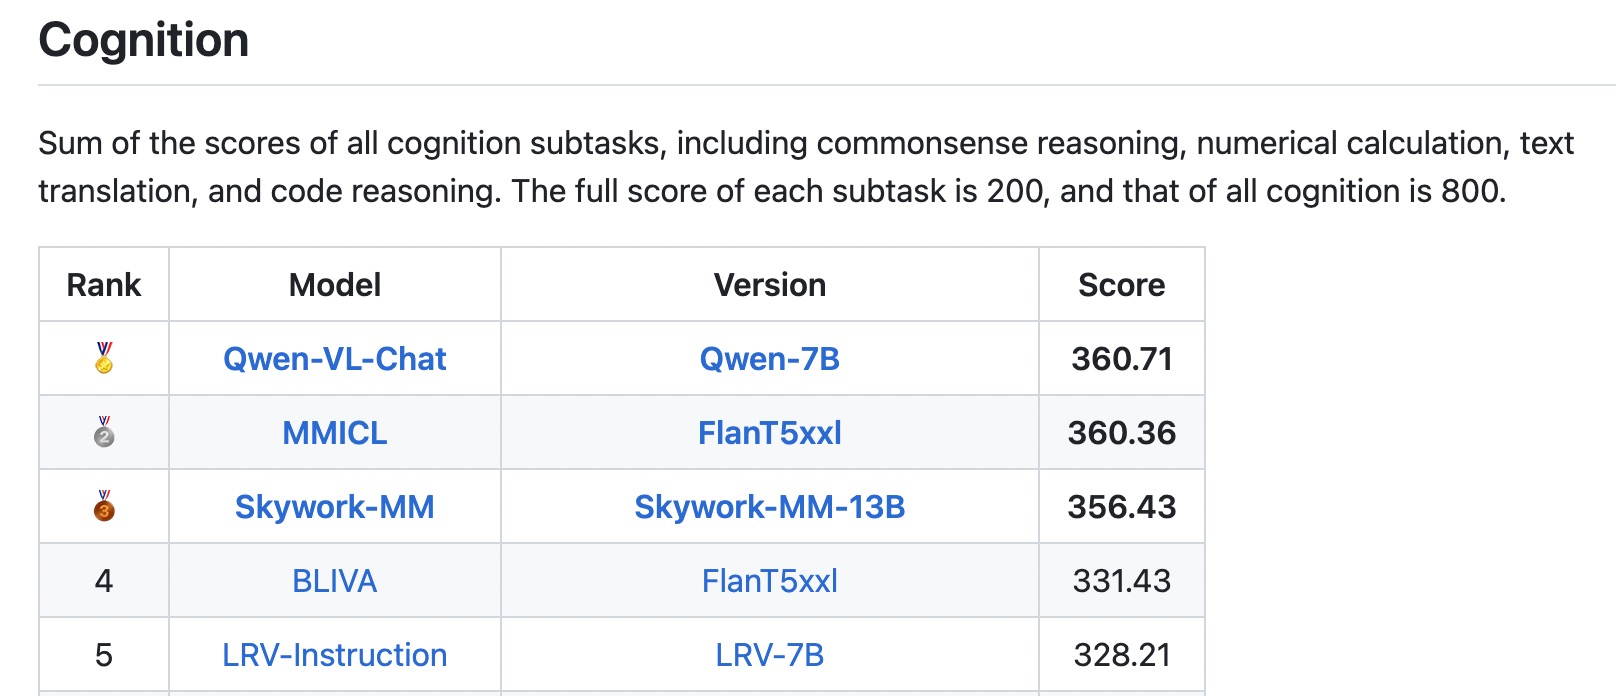1616x696 pixels.
Task: Click the bronze medal rank icon
Action: pyautogui.click(x=104, y=506)
